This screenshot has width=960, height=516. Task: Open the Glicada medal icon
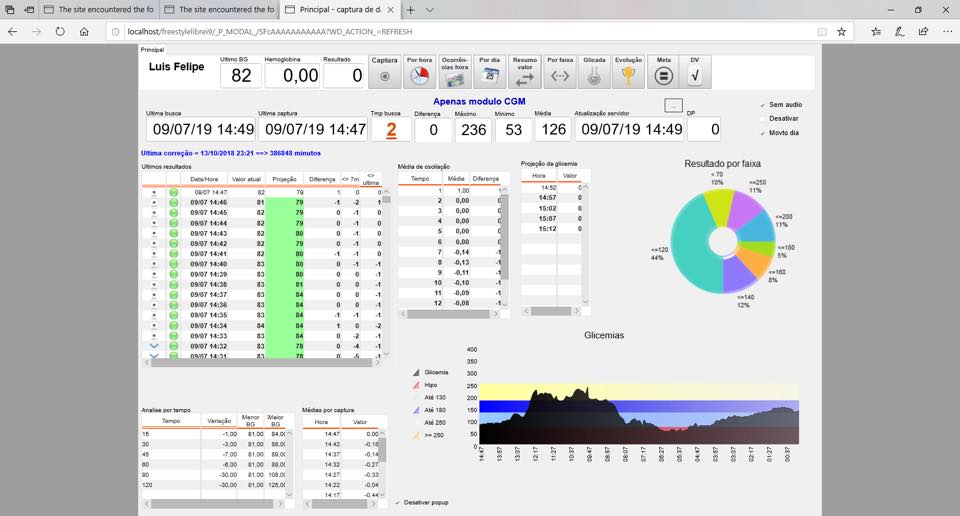click(594, 76)
